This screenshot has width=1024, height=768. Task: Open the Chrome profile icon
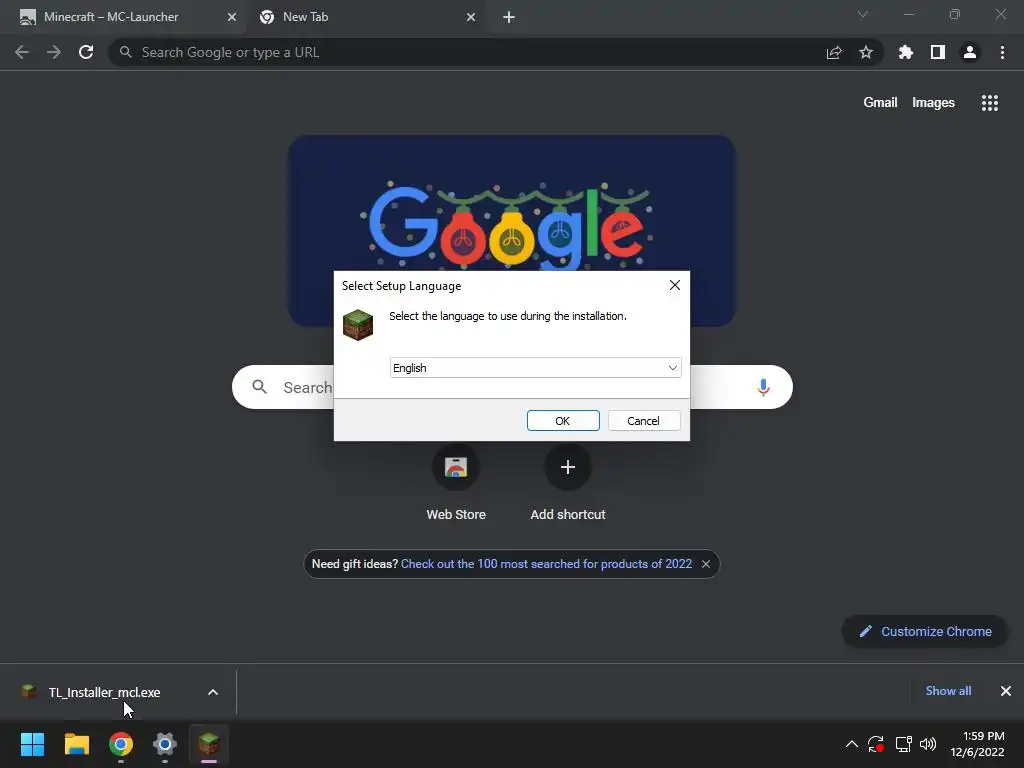coord(970,52)
